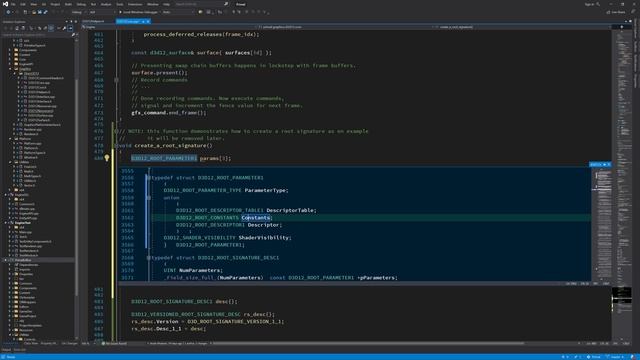Toggle Show All Files in Solution Explorer toolbar
This screenshot has width=640, height=360.
click(x=51, y=28)
